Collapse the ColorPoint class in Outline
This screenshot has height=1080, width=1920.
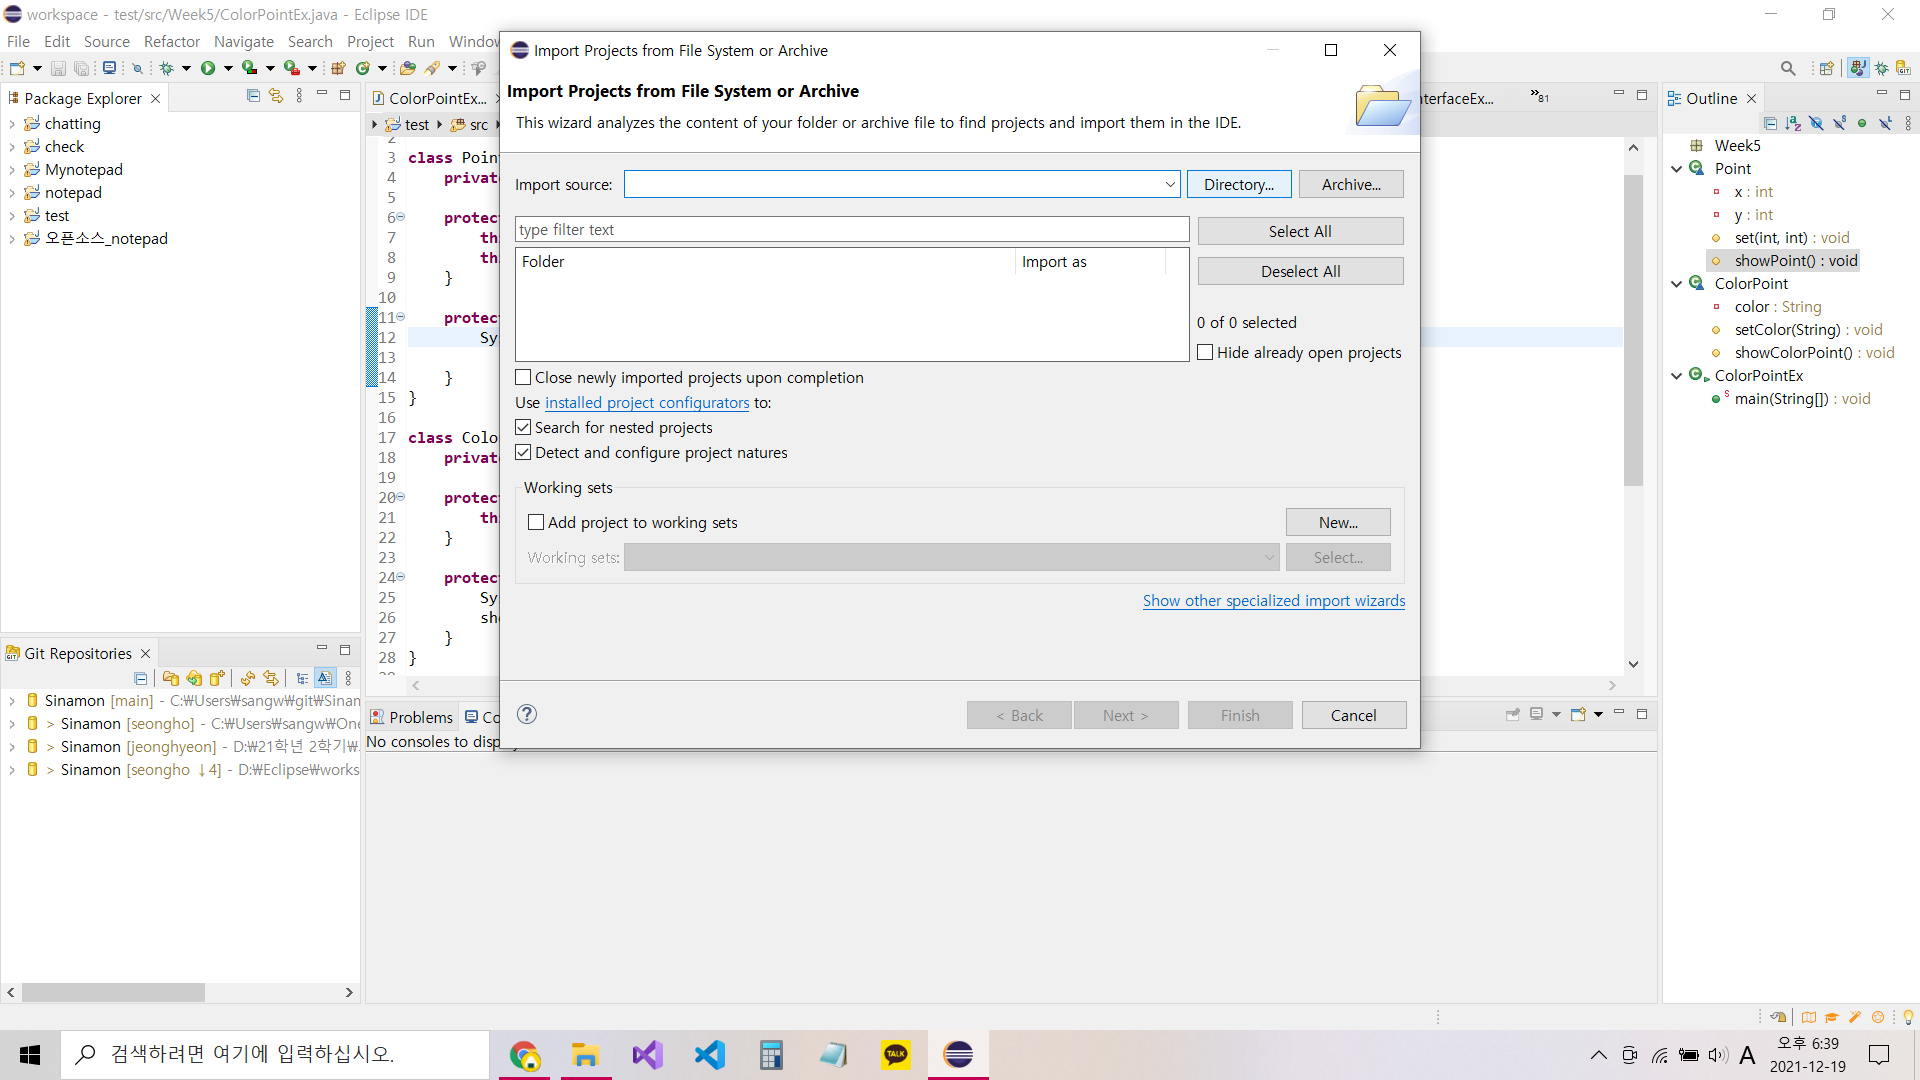(1677, 284)
